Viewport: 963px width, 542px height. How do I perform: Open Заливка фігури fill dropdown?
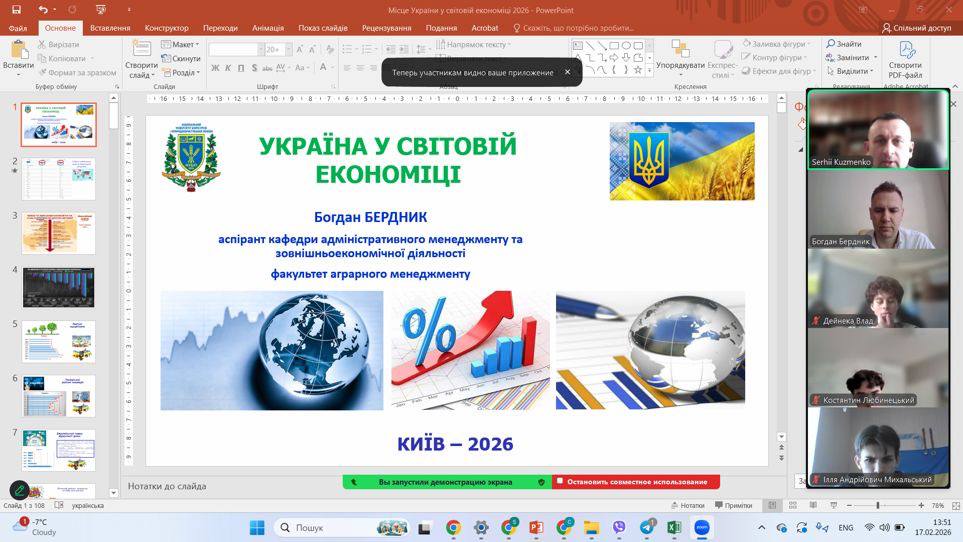pyautogui.click(x=776, y=44)
